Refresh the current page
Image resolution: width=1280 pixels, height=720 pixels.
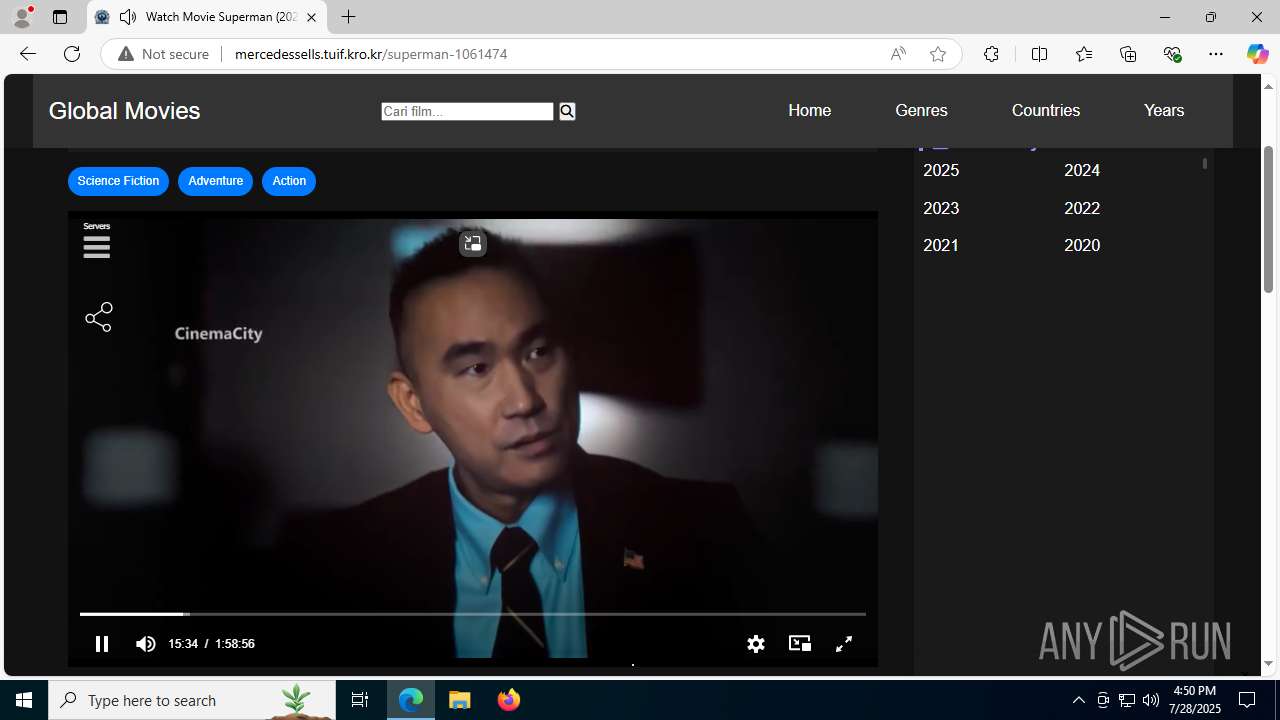72,54
